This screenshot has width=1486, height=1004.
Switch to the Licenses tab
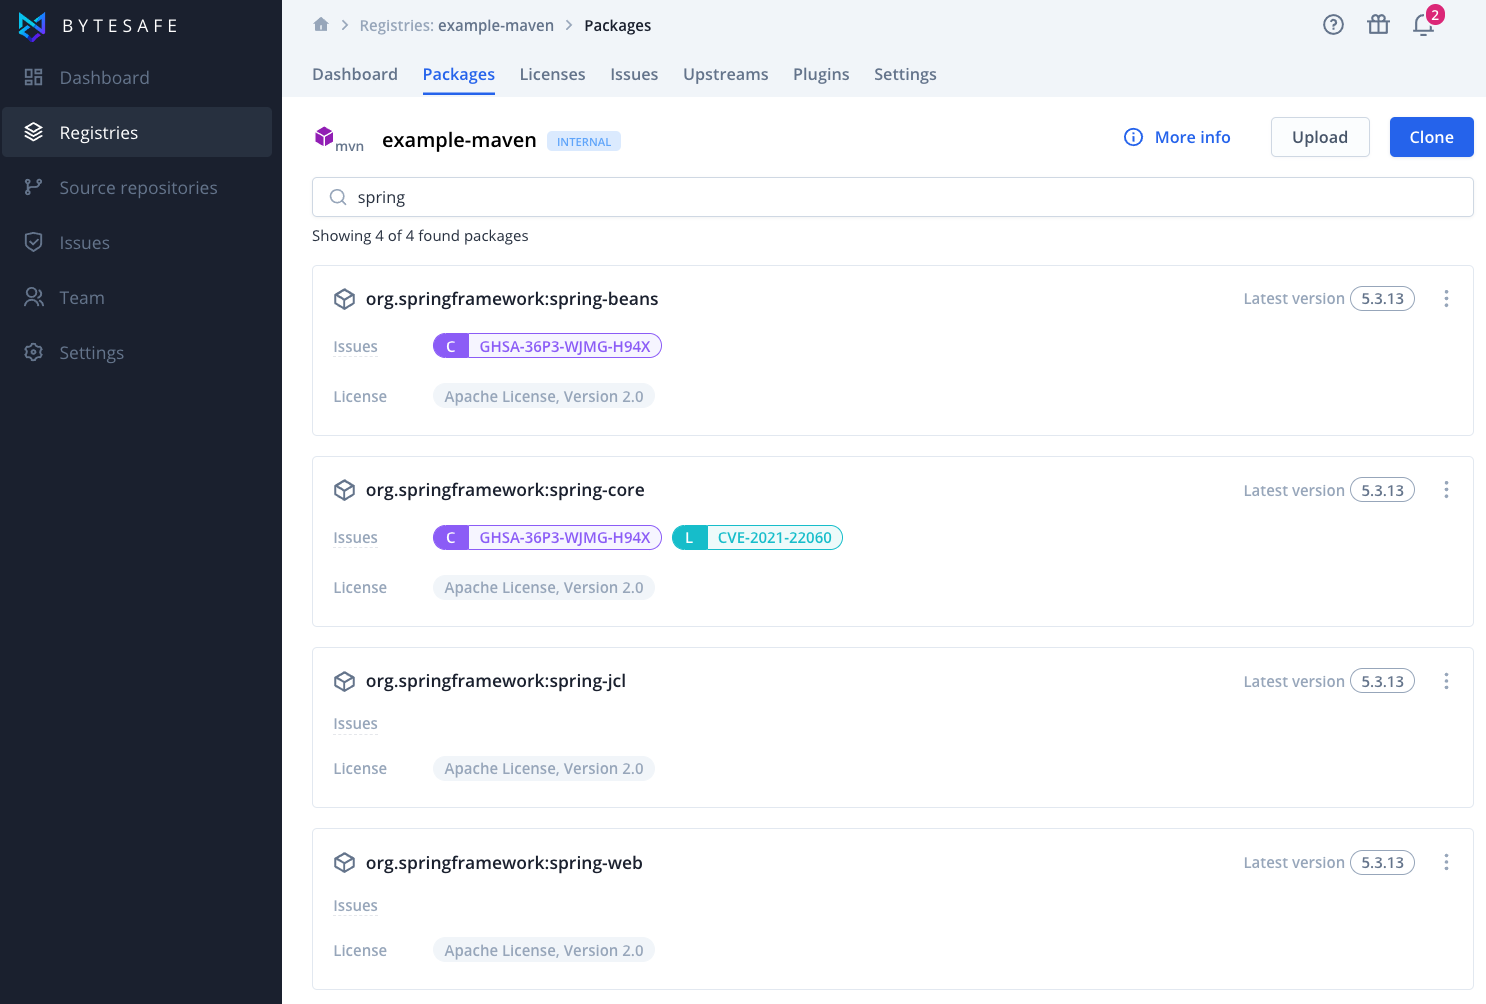(x=552, y=74)
